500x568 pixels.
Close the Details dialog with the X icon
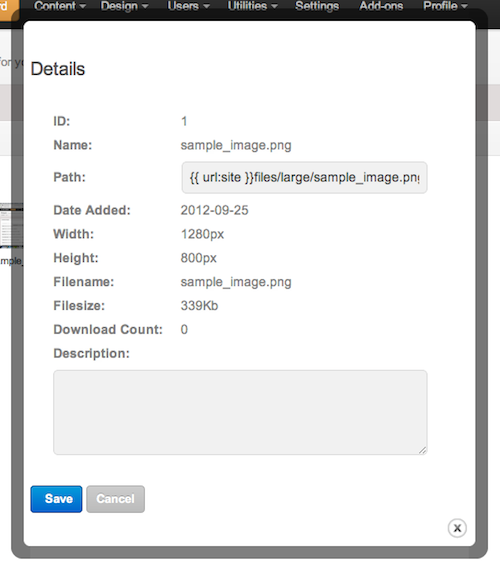click(457, 528)
